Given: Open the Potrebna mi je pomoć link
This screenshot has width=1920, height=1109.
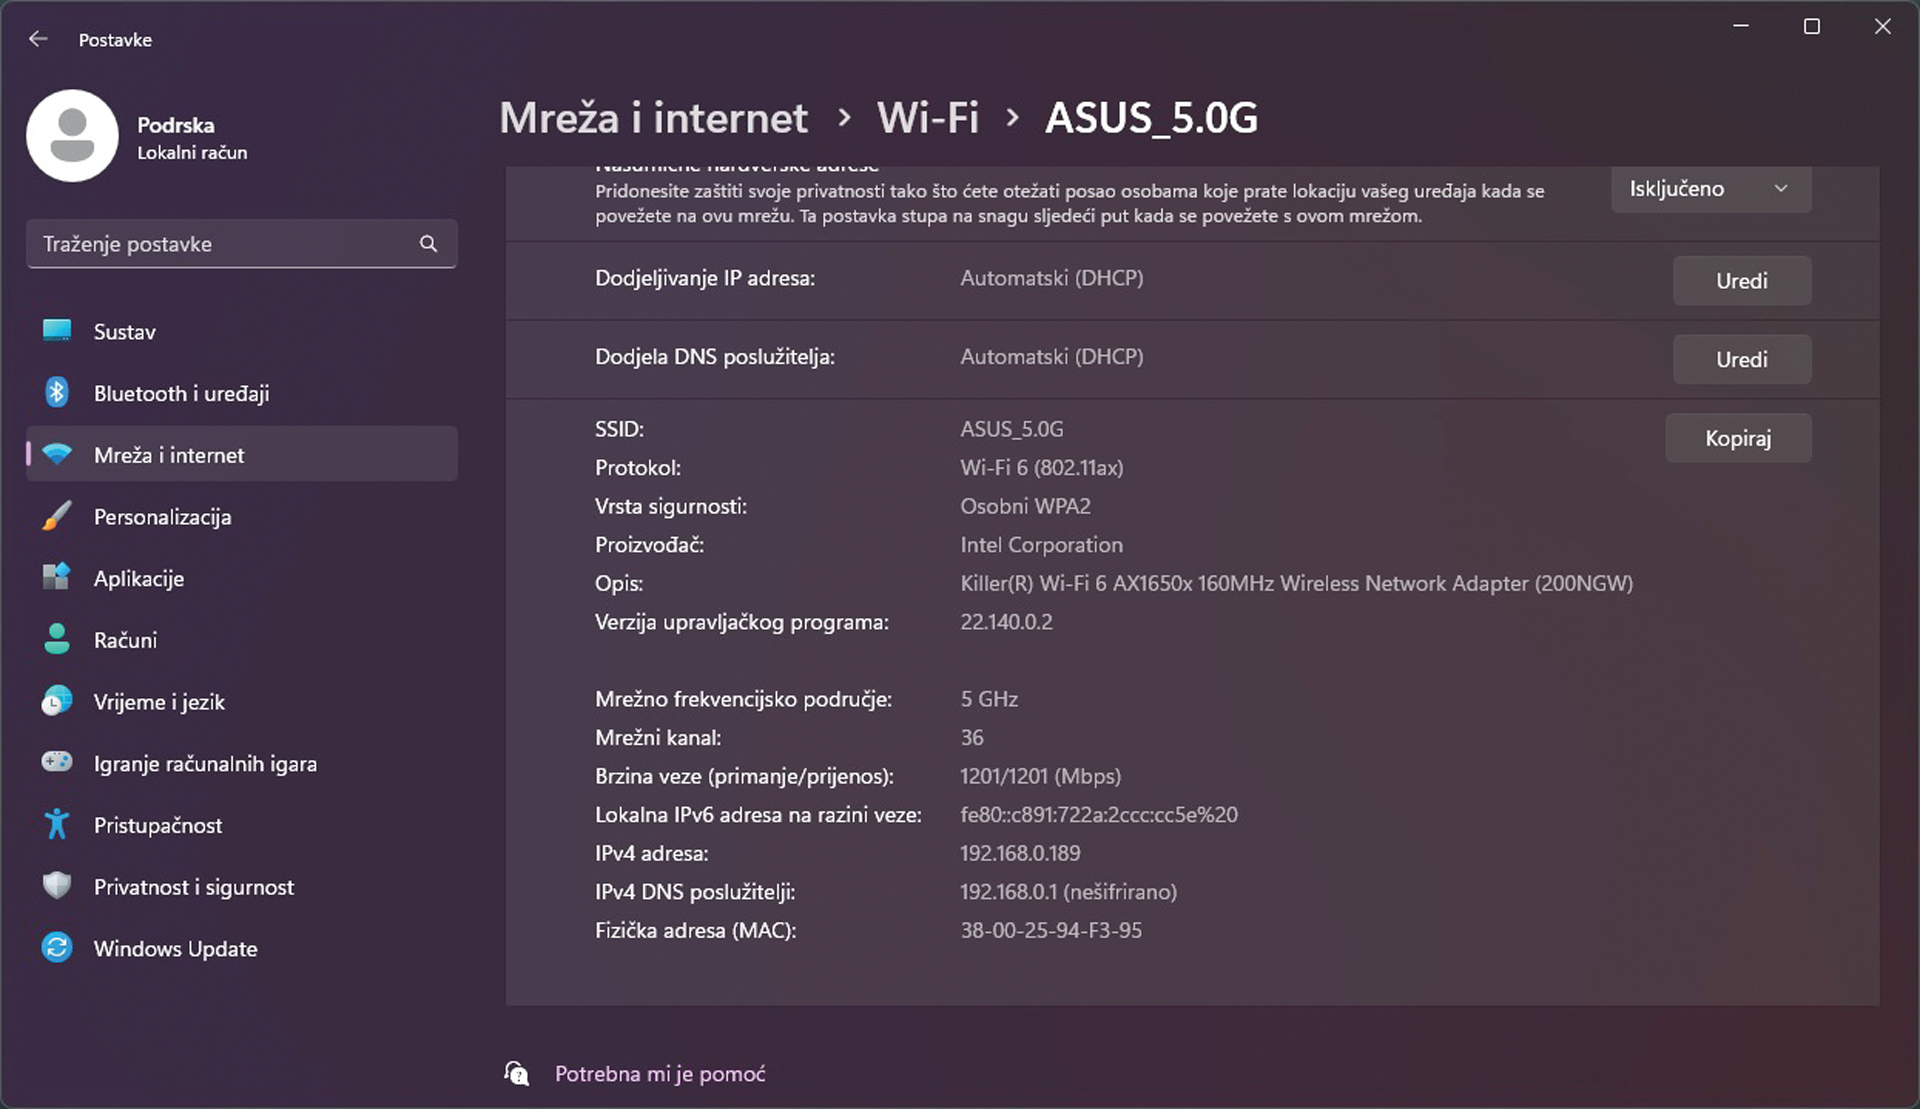Looking at the screenshot, I should [660, 1074].
